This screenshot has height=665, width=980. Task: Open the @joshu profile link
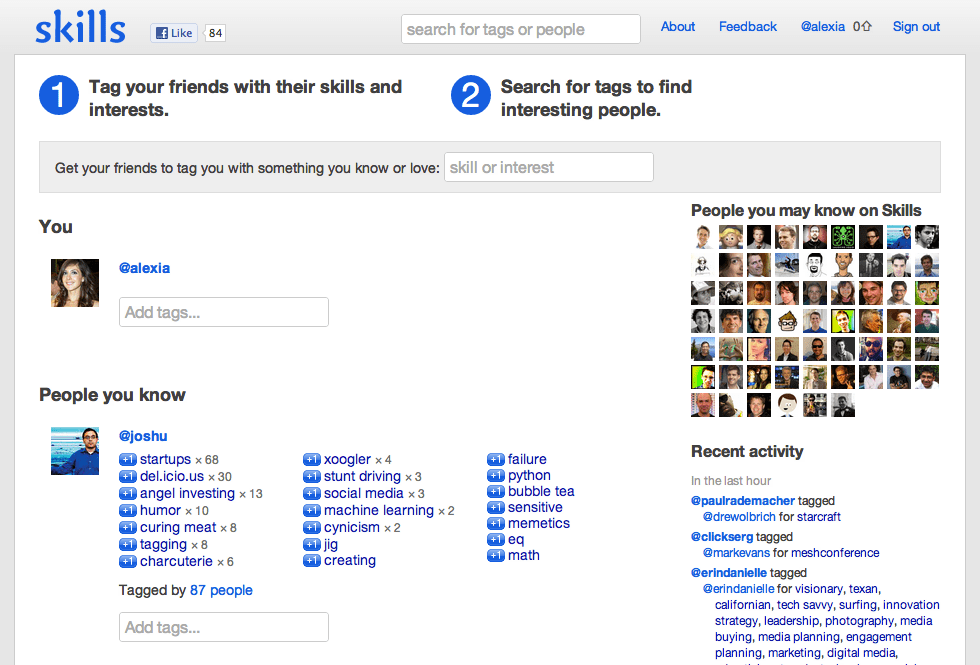143,436
